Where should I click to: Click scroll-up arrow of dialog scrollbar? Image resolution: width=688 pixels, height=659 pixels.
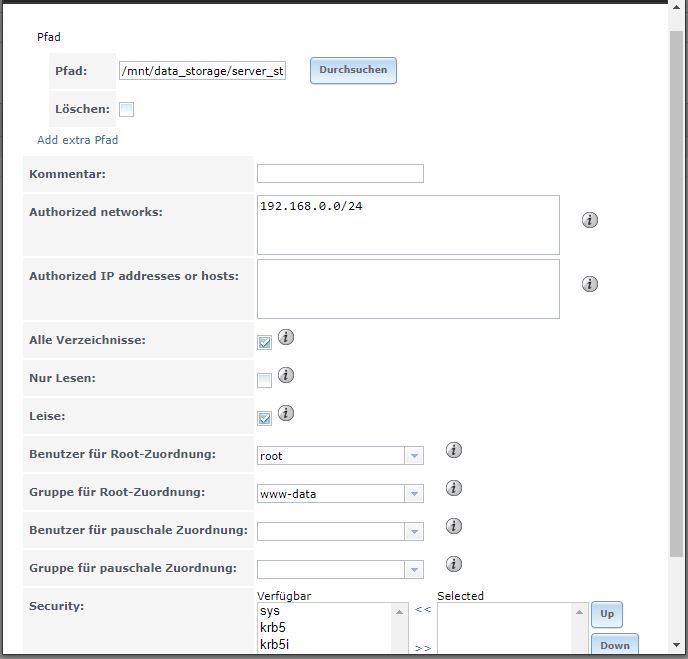[676, 7]
